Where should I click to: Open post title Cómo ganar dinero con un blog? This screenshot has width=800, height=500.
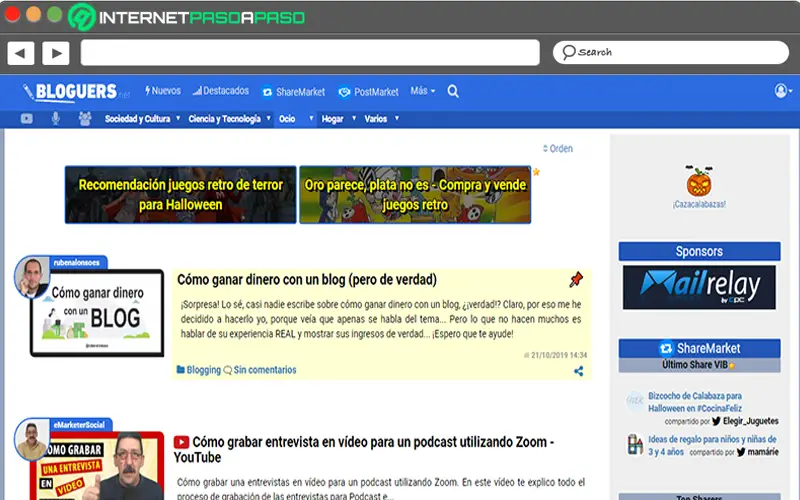[x=307, y=280]
